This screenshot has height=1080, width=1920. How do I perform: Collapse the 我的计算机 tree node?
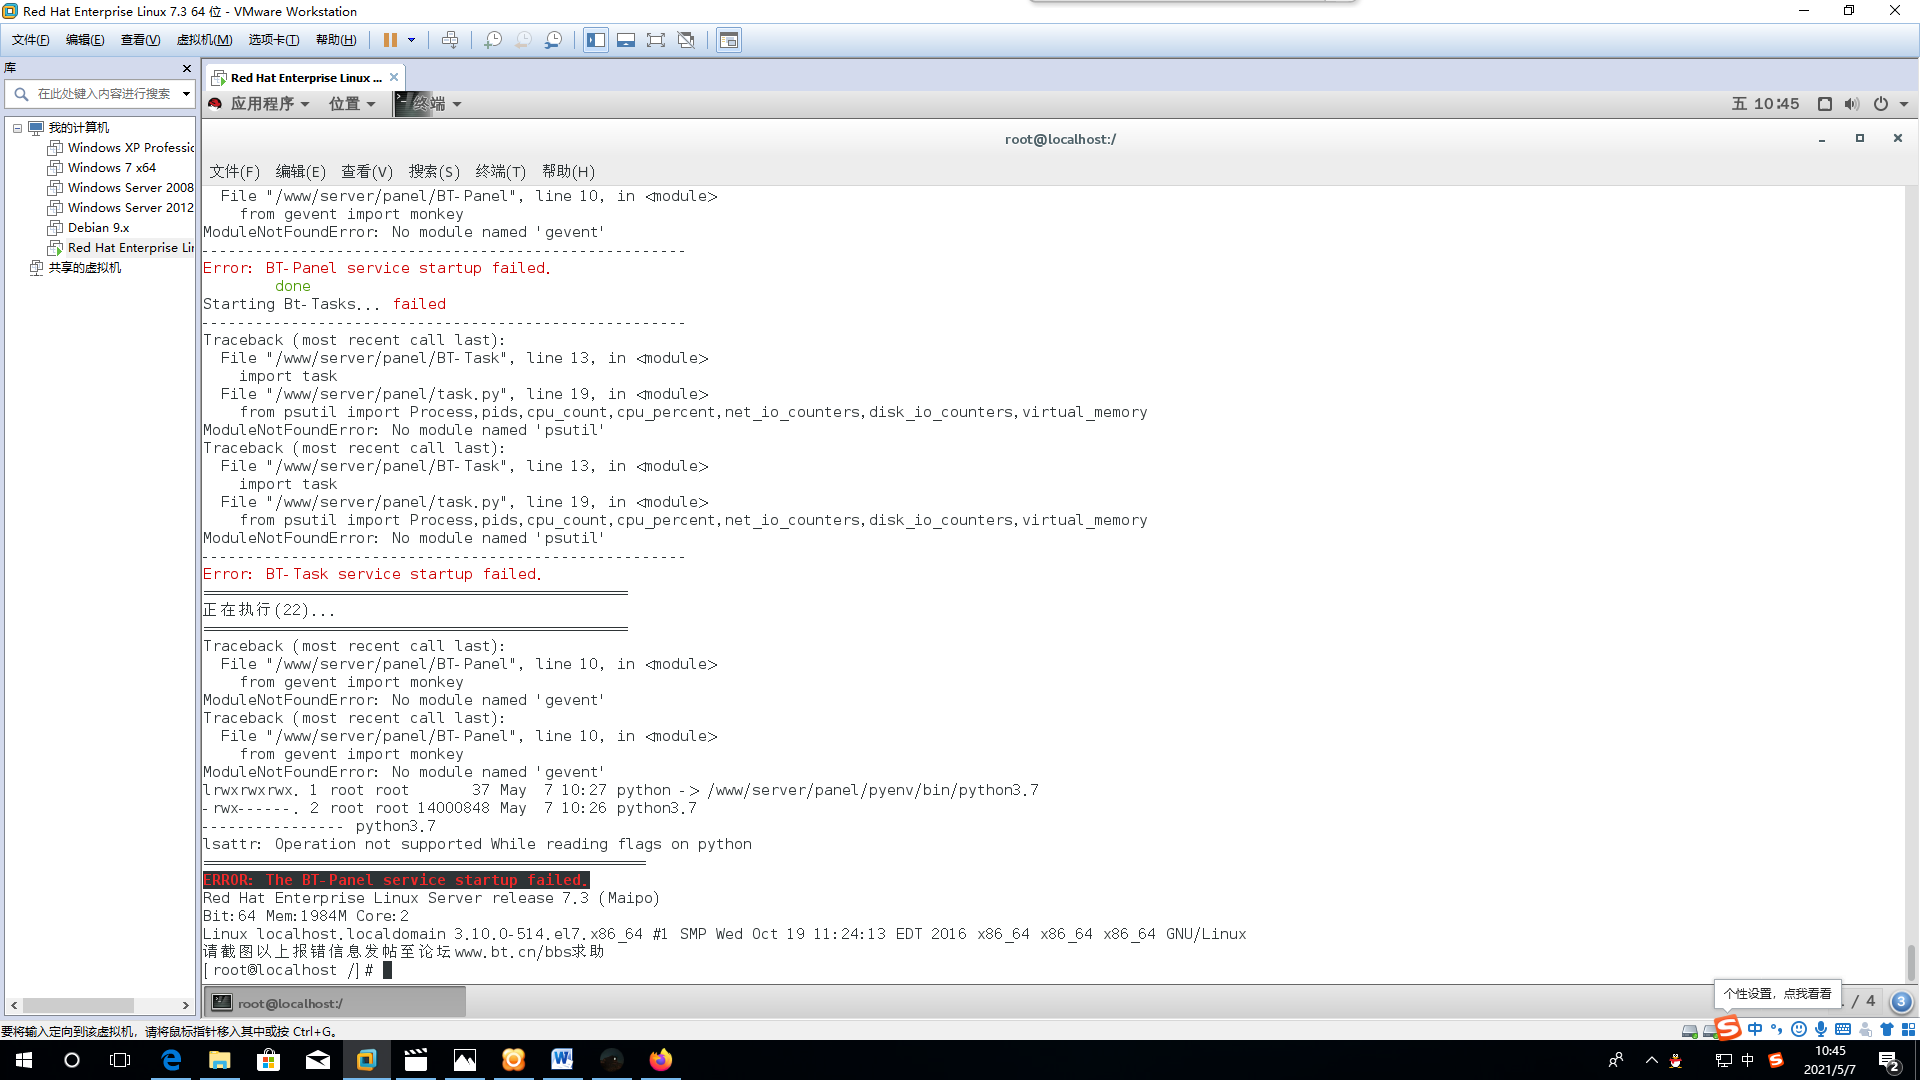(x=17, y=128)
